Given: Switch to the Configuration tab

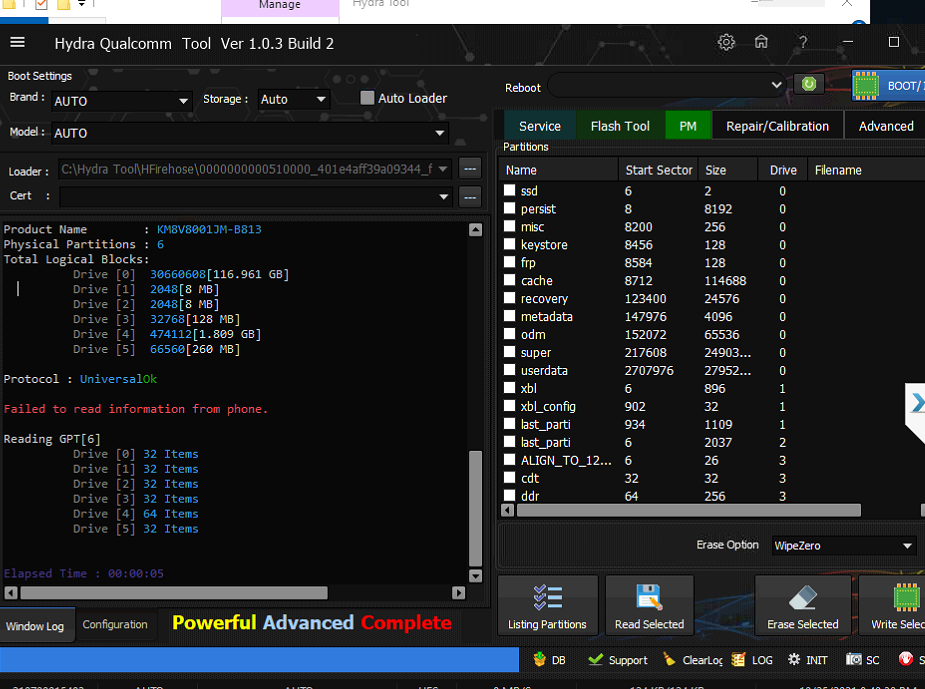Looking at the screenshot, I should click(115, 624).
